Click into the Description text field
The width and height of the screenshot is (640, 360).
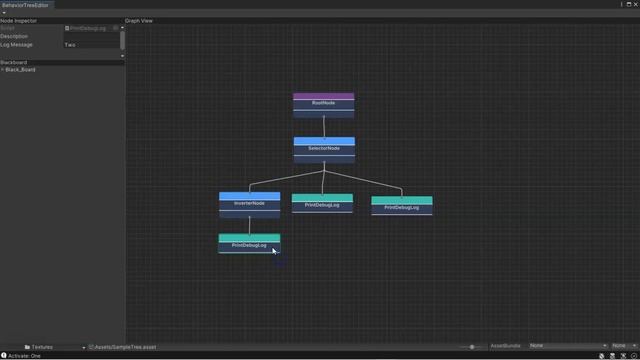[x=92, y=36]
